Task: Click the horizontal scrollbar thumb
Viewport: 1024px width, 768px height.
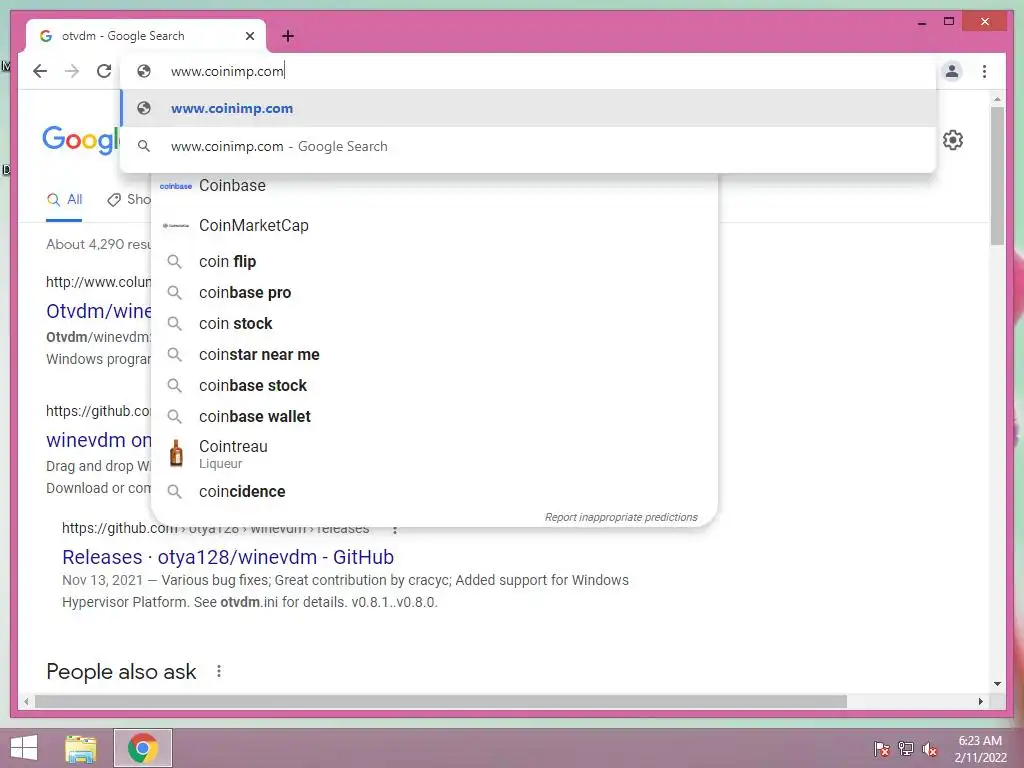Action: 441,702
